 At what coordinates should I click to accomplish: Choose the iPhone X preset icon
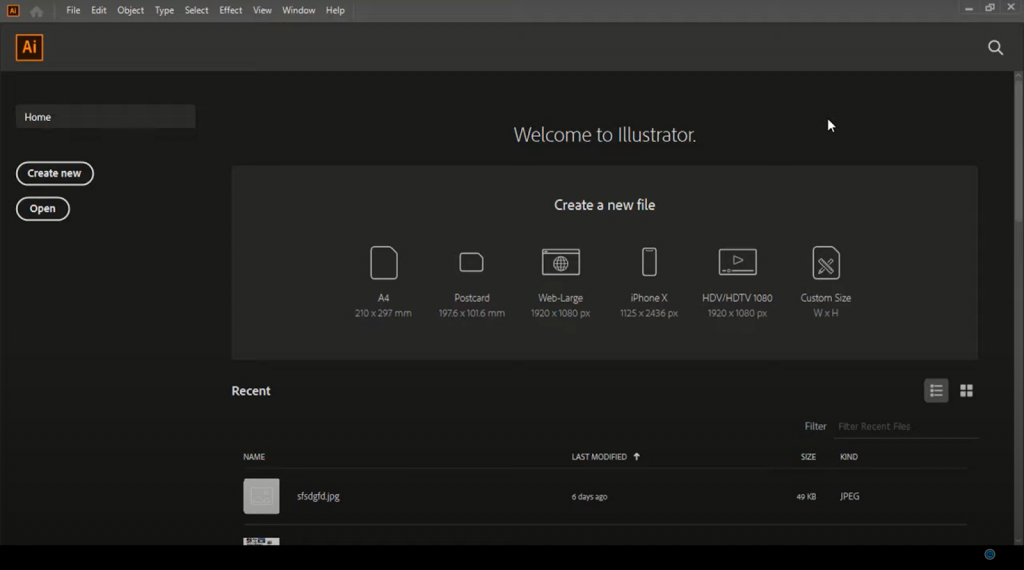649,262
